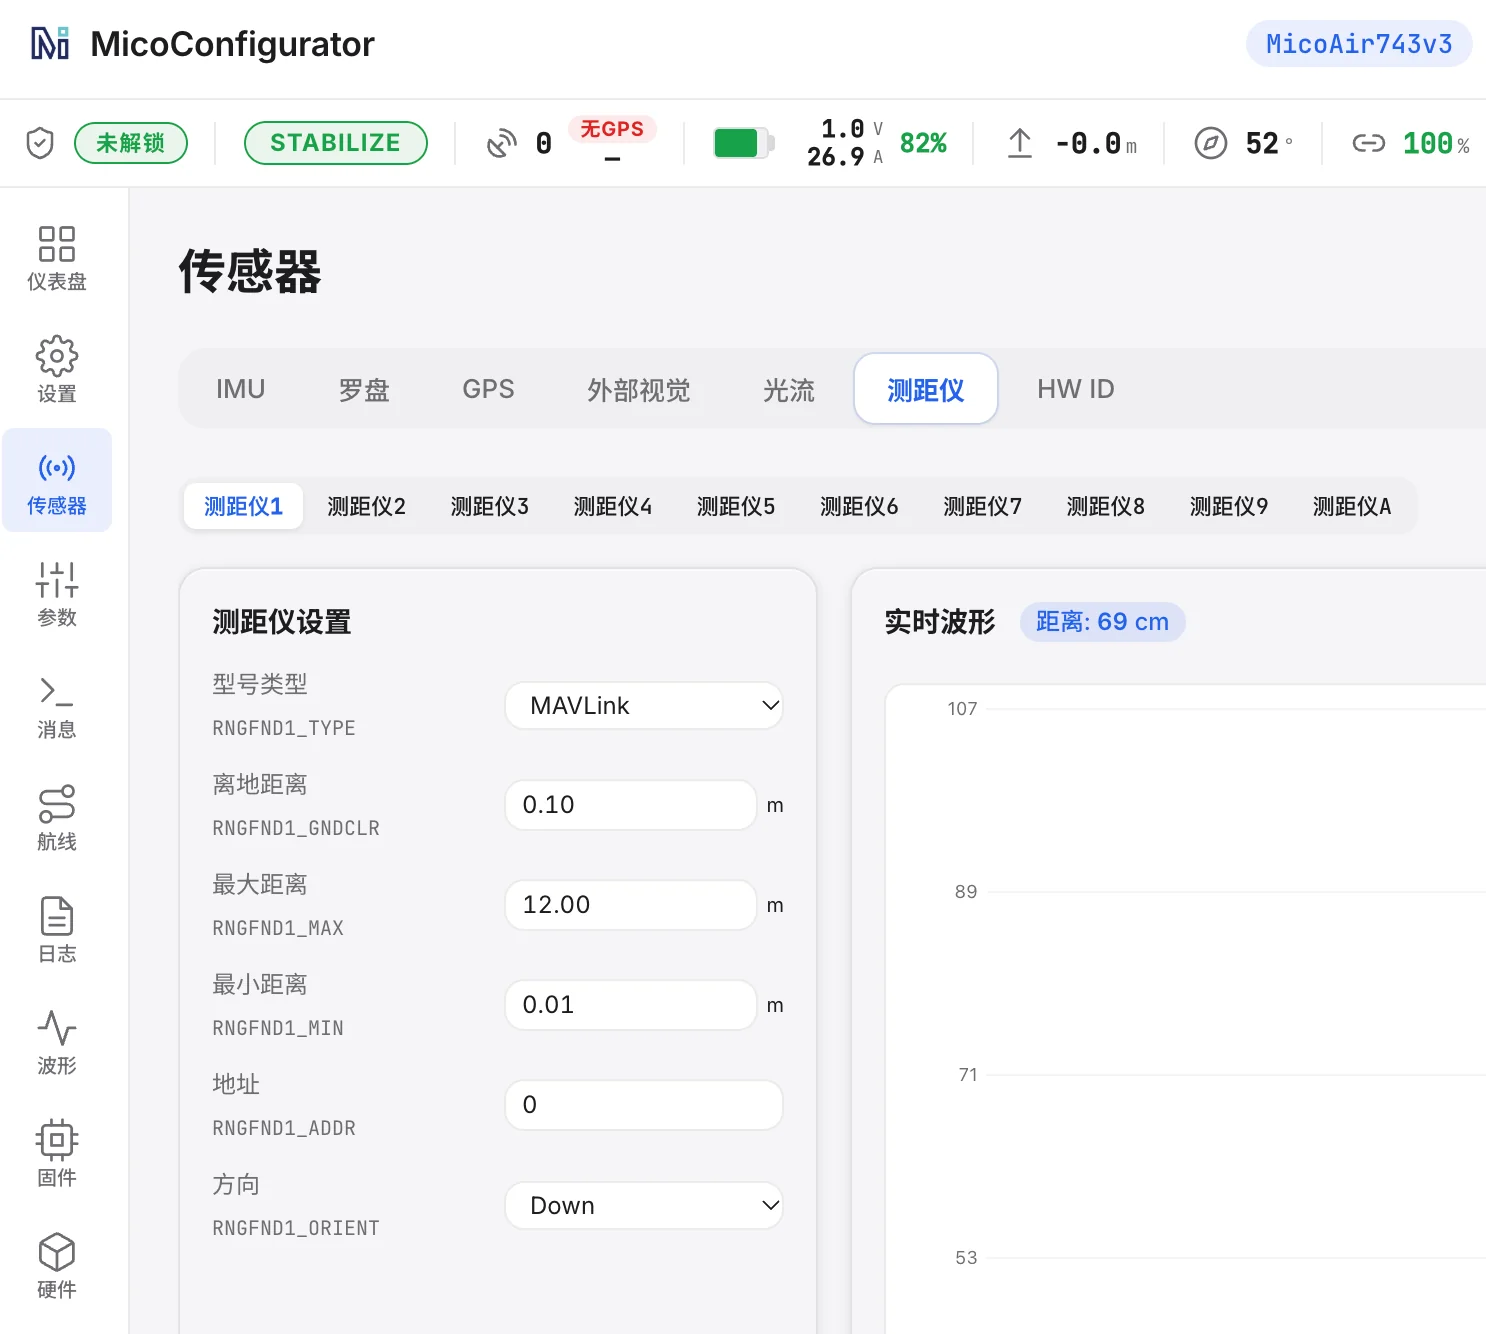Open the 方向 Down orientation dropdown

(x=644, y=1205)
